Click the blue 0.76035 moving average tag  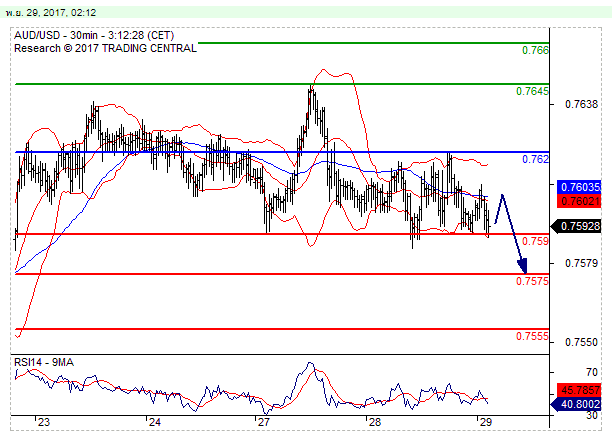[579, 187]
